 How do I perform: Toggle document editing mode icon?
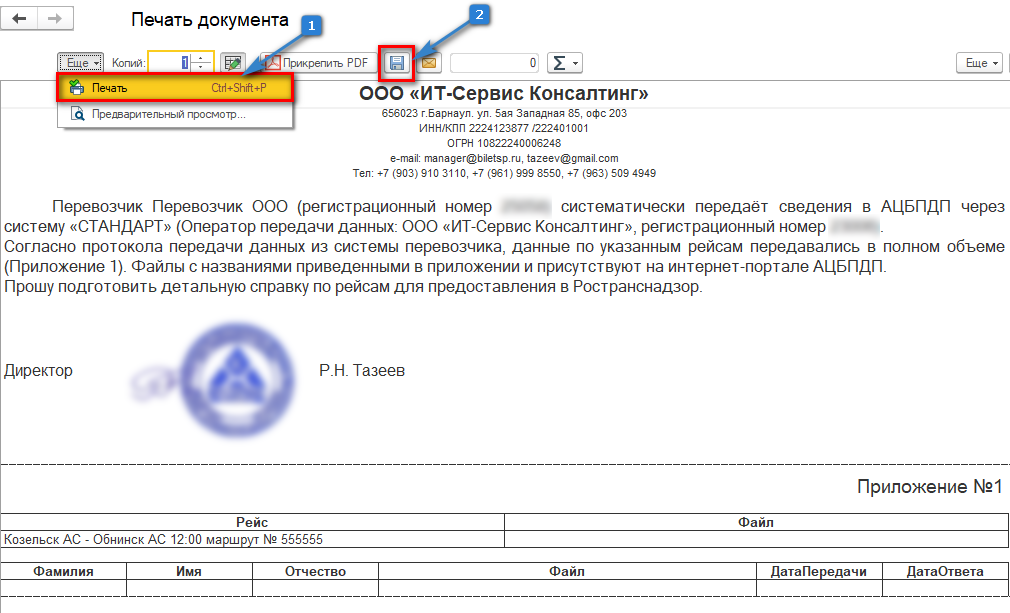pyautogui.click(x=233, y=63)
